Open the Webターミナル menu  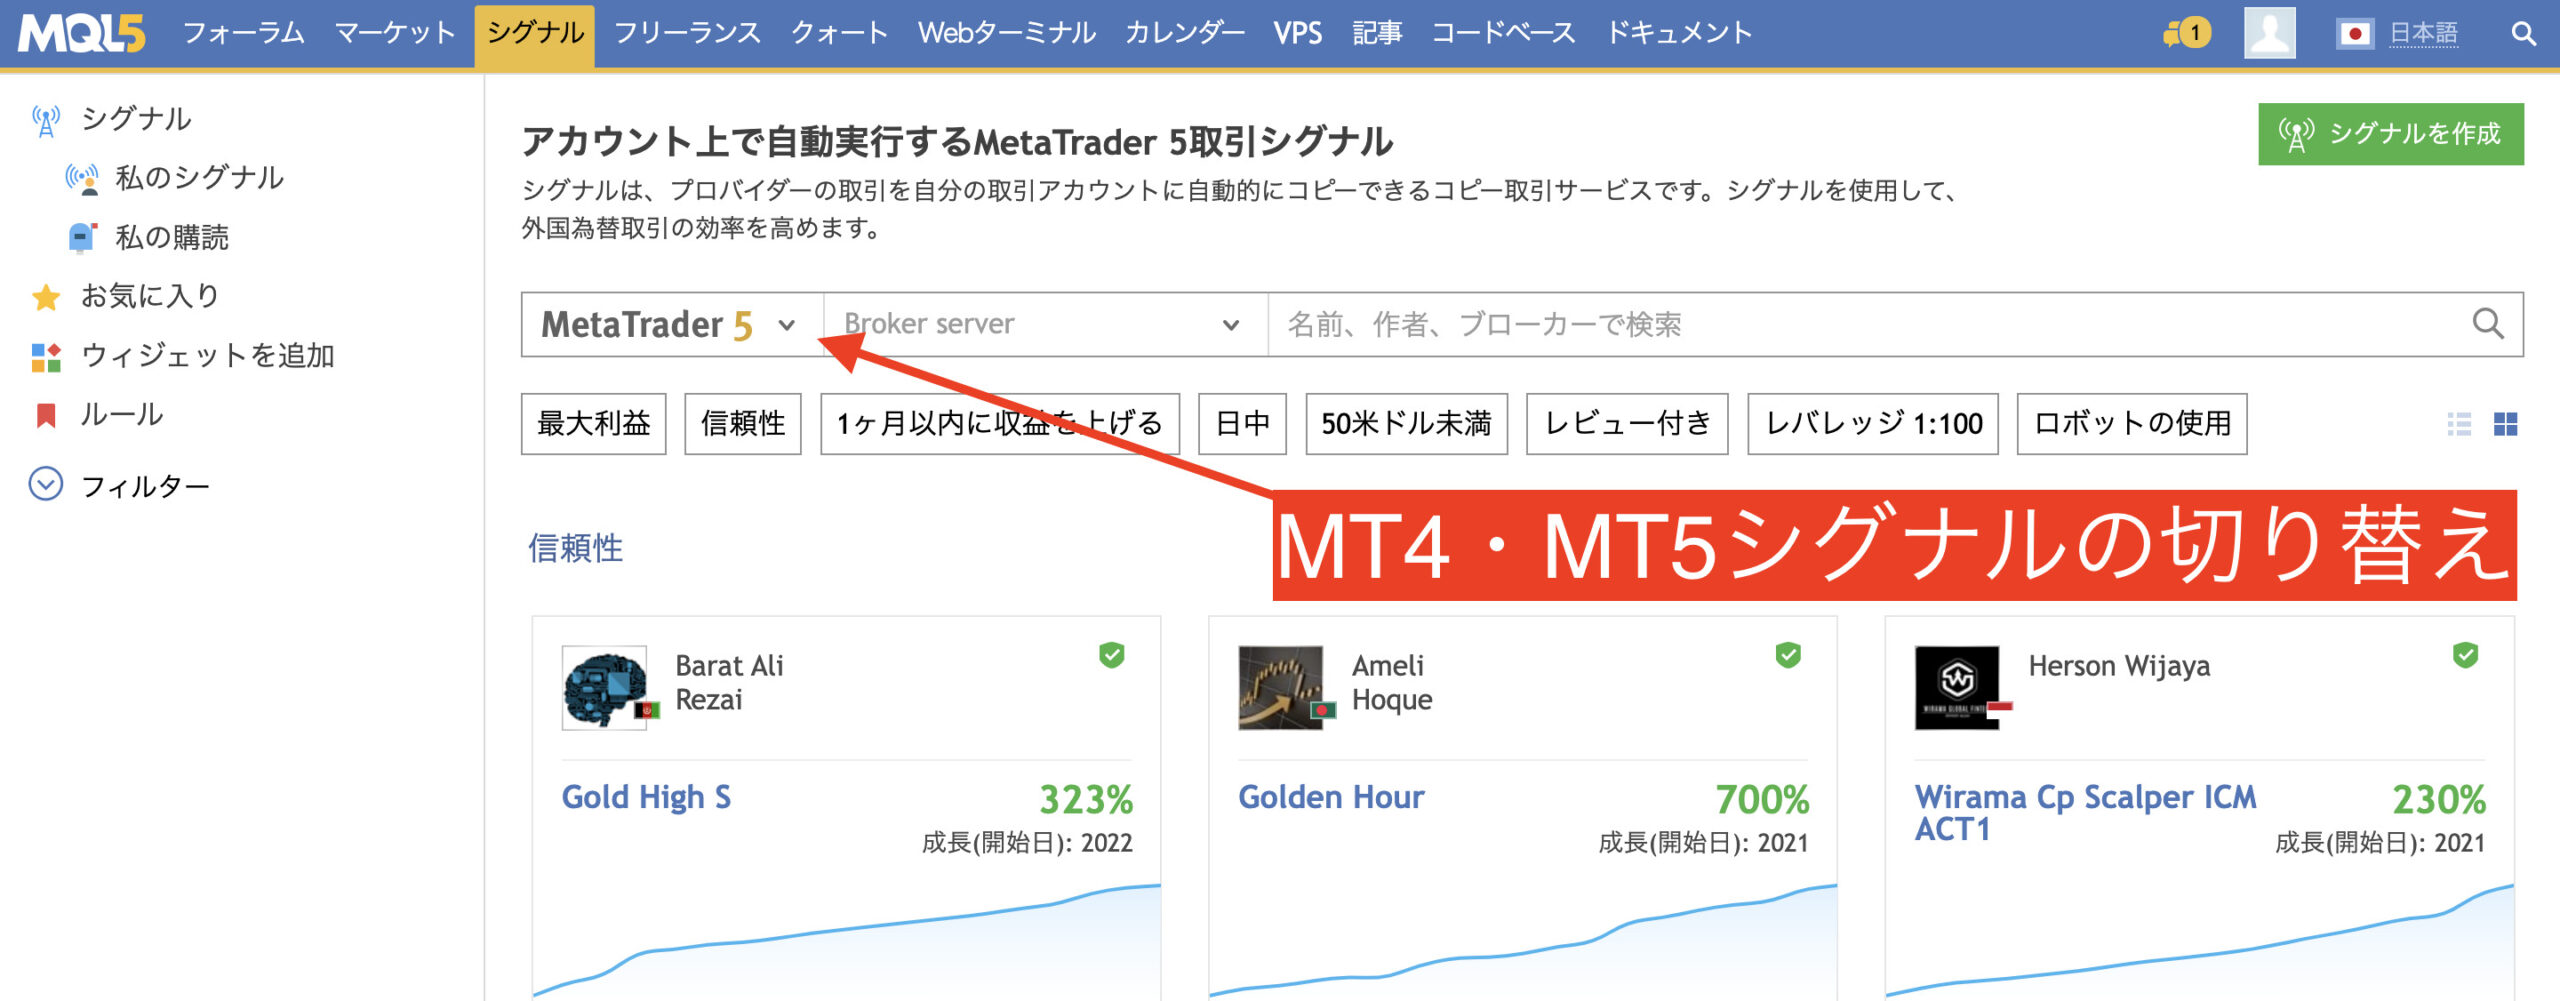(x=1007, y=33)
